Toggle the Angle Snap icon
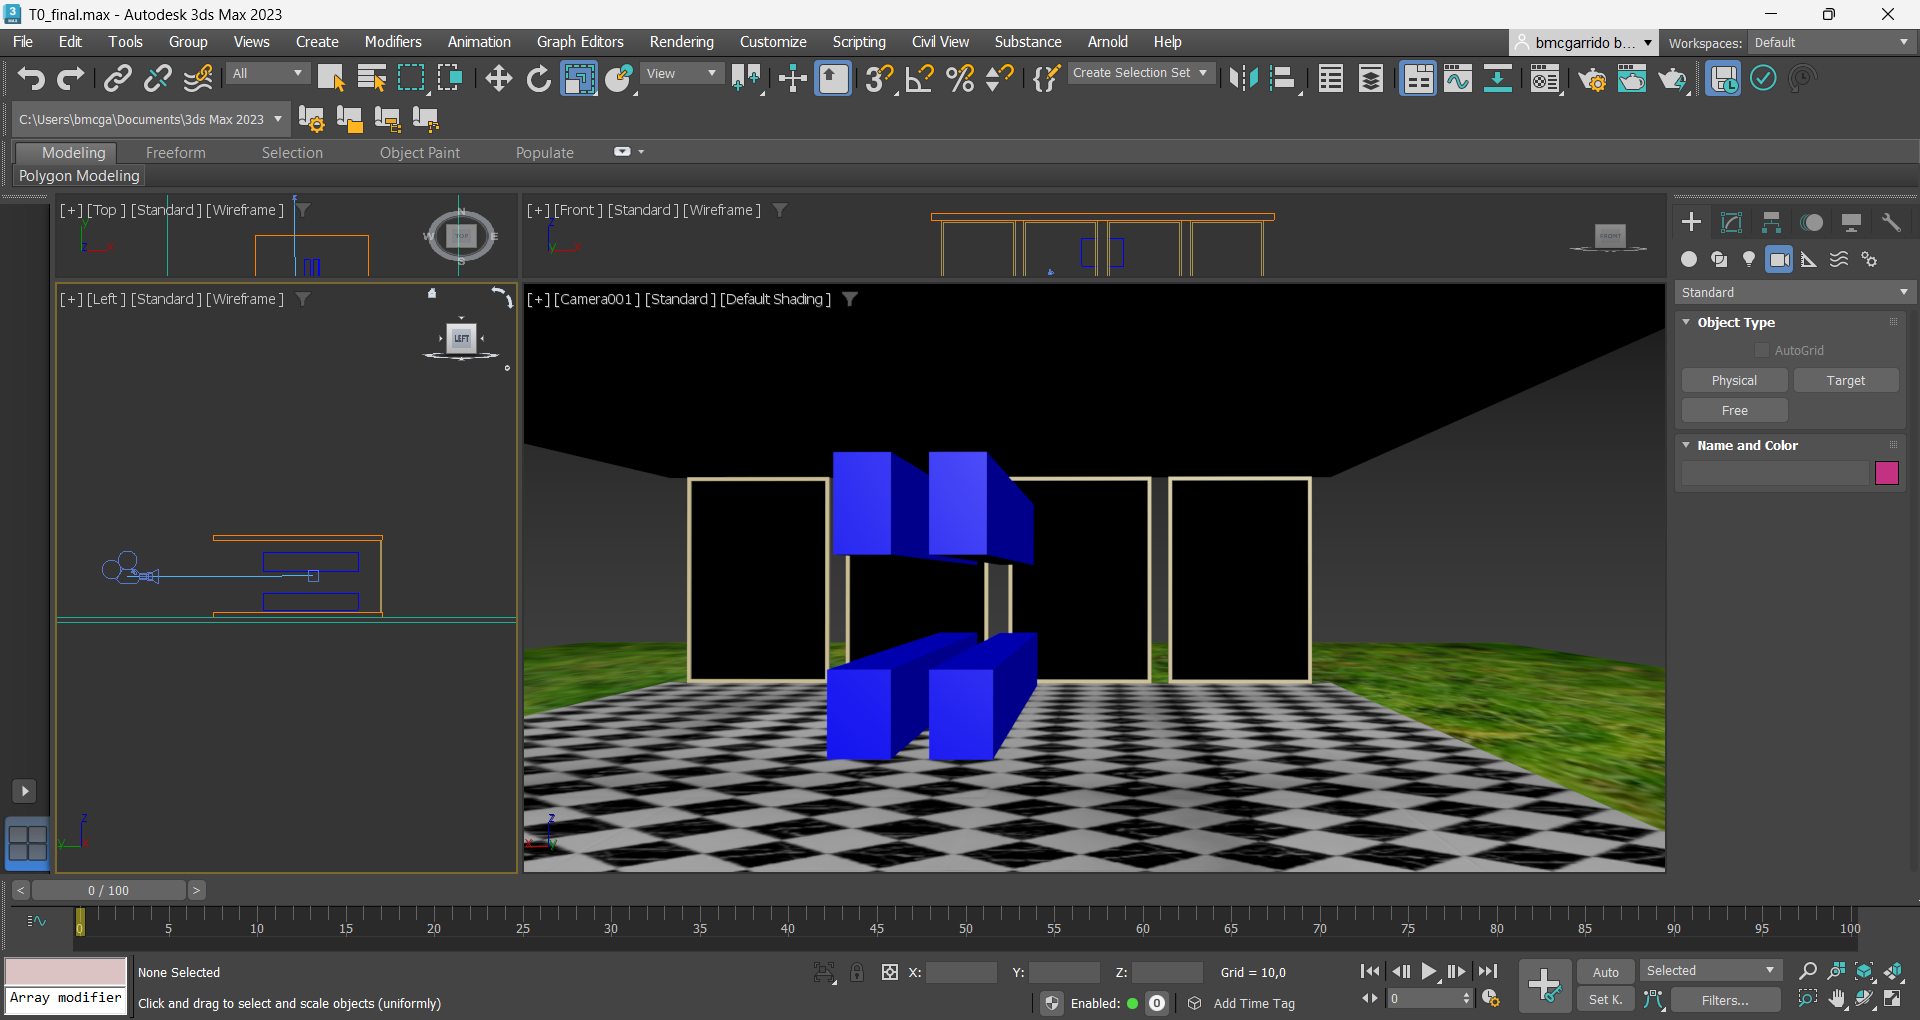 pyautogui.click(x=919, y=78)
